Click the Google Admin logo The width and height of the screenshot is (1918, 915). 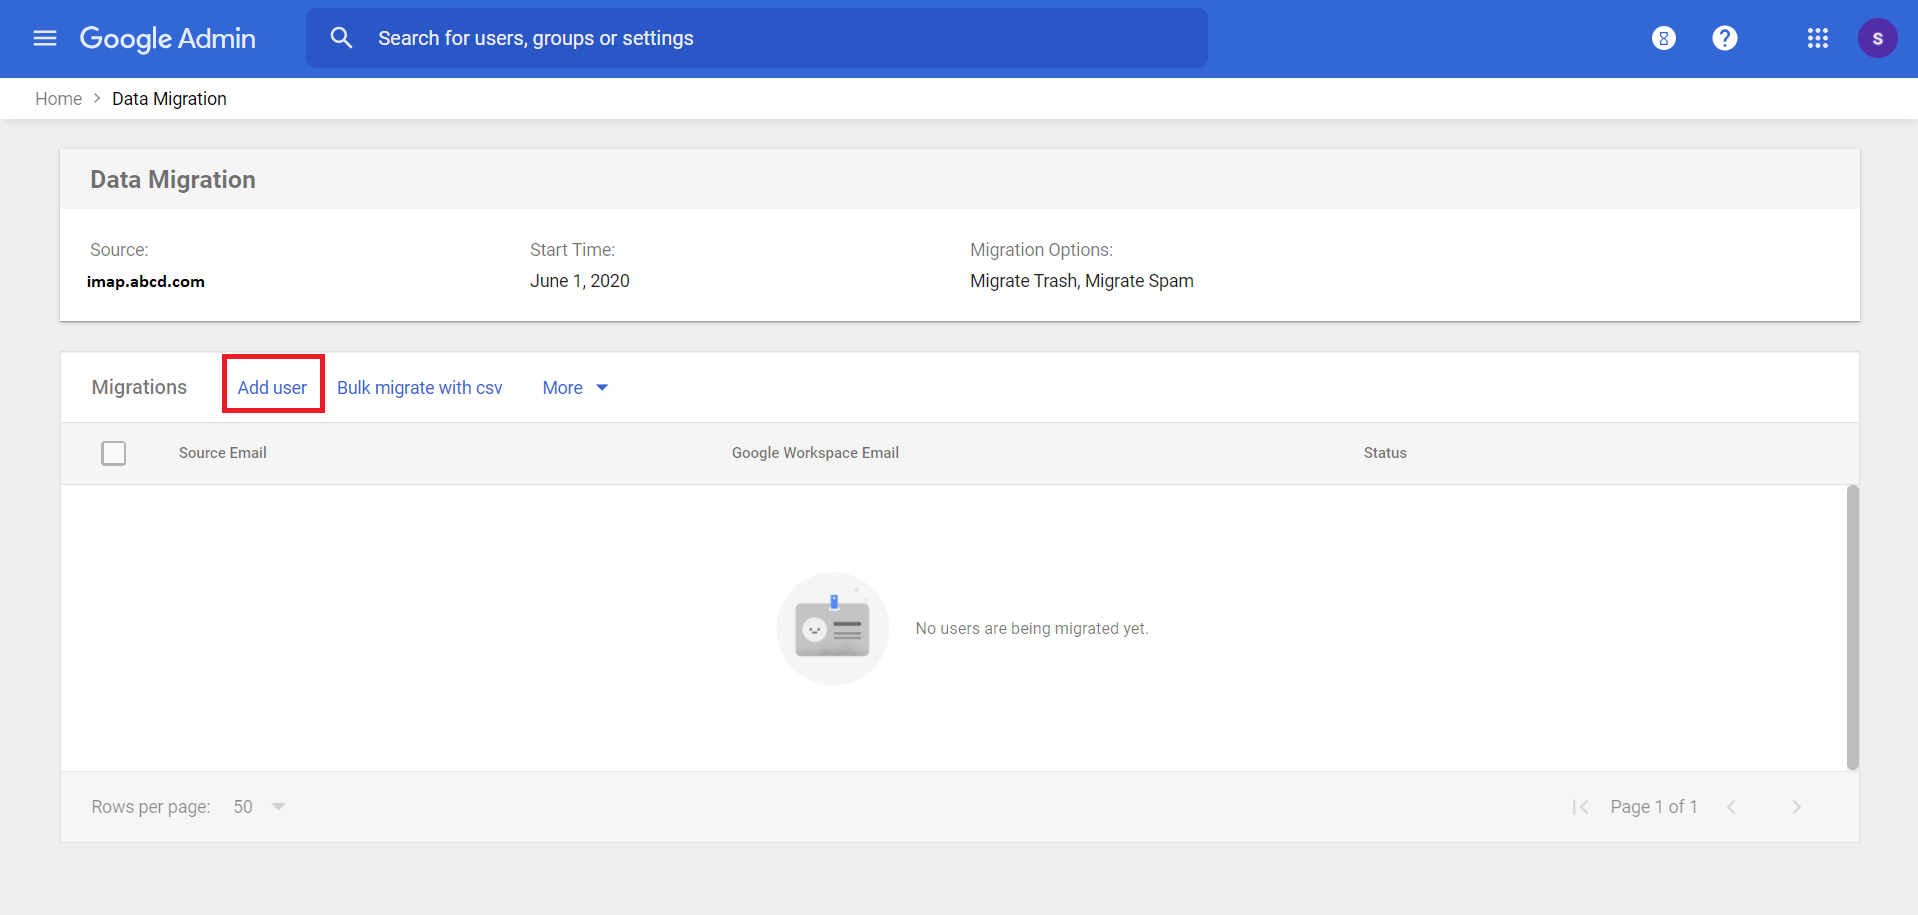click(x=168, y=38)
